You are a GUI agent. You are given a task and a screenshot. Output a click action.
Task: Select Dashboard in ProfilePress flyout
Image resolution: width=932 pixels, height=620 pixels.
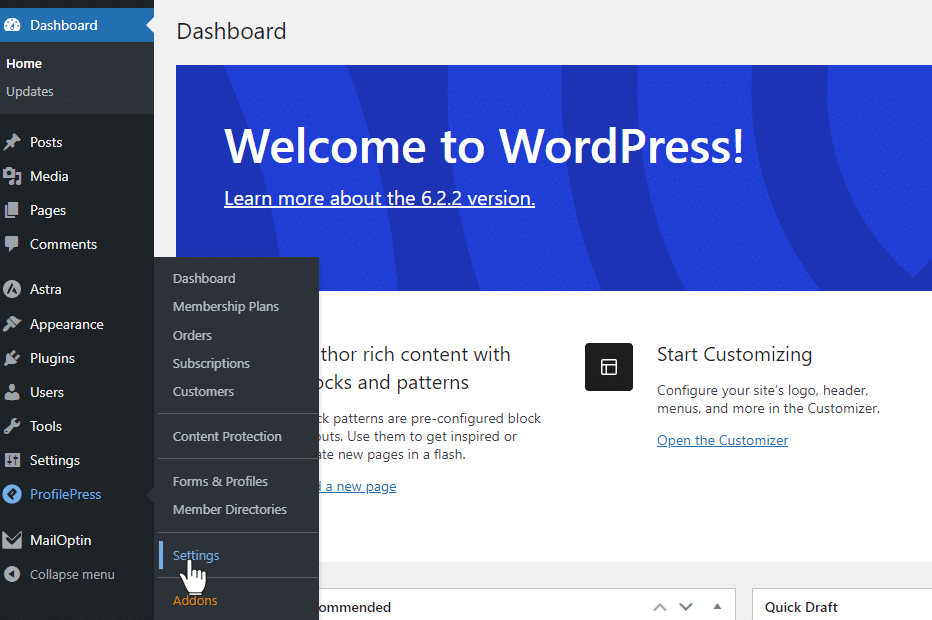pos(204,278)
